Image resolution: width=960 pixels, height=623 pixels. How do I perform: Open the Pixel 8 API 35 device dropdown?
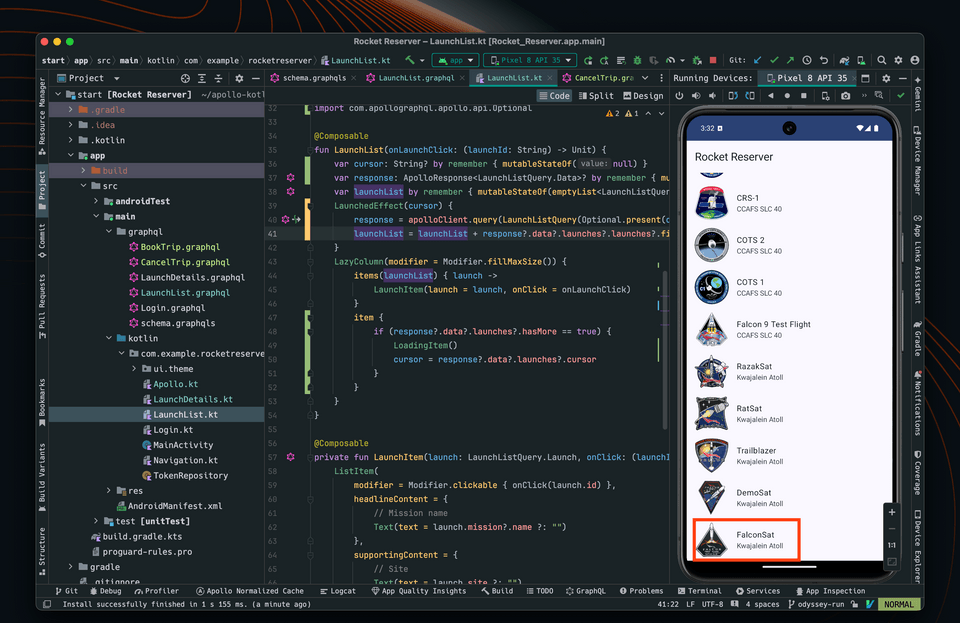coord(530,60)
